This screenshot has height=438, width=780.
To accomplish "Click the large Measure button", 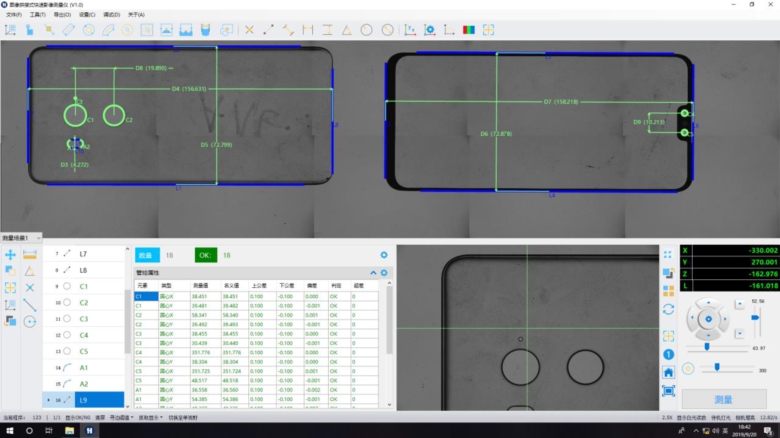I will (x=724, y=399).
